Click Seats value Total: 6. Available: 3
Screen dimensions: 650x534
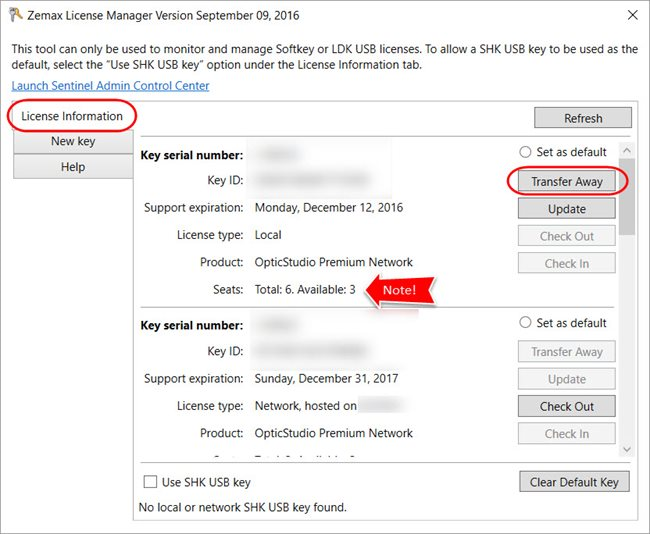(305, 289)
